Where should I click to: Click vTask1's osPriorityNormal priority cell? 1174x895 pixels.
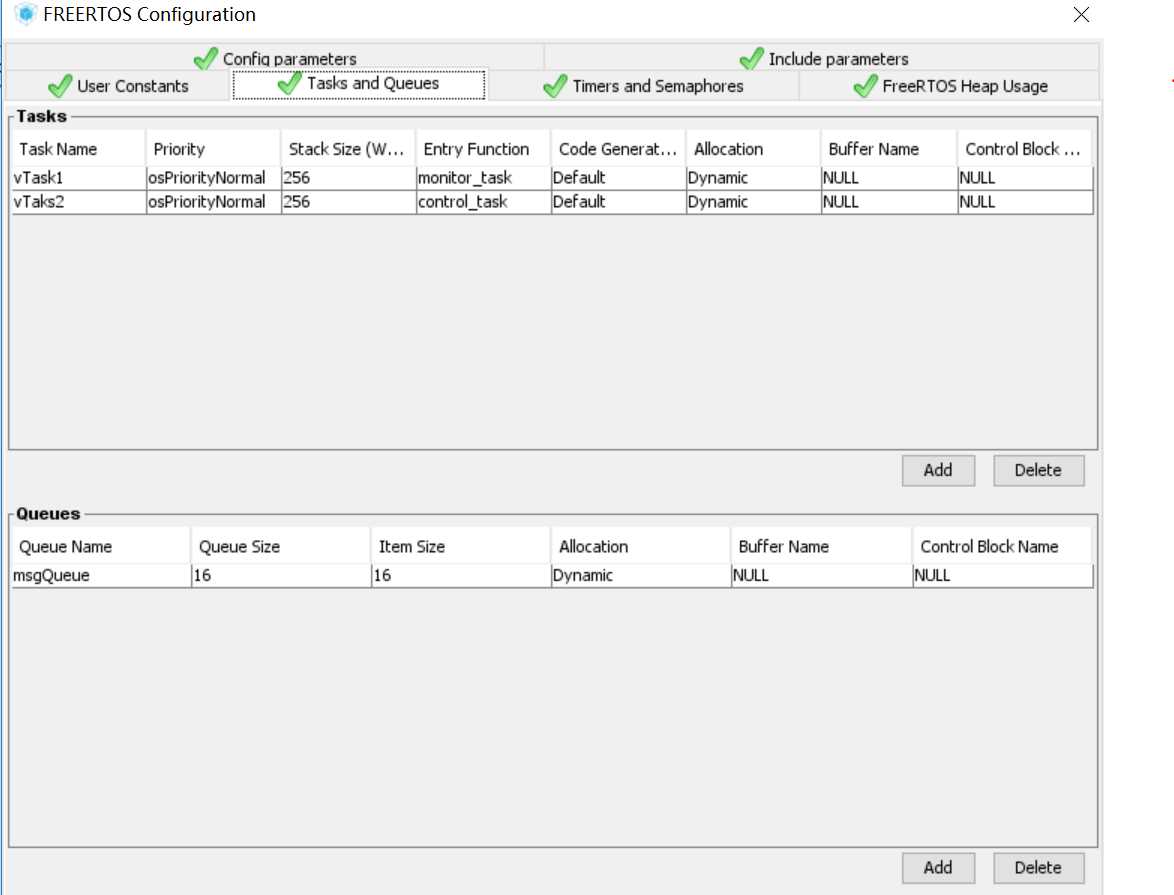click(x=213, y=178)
